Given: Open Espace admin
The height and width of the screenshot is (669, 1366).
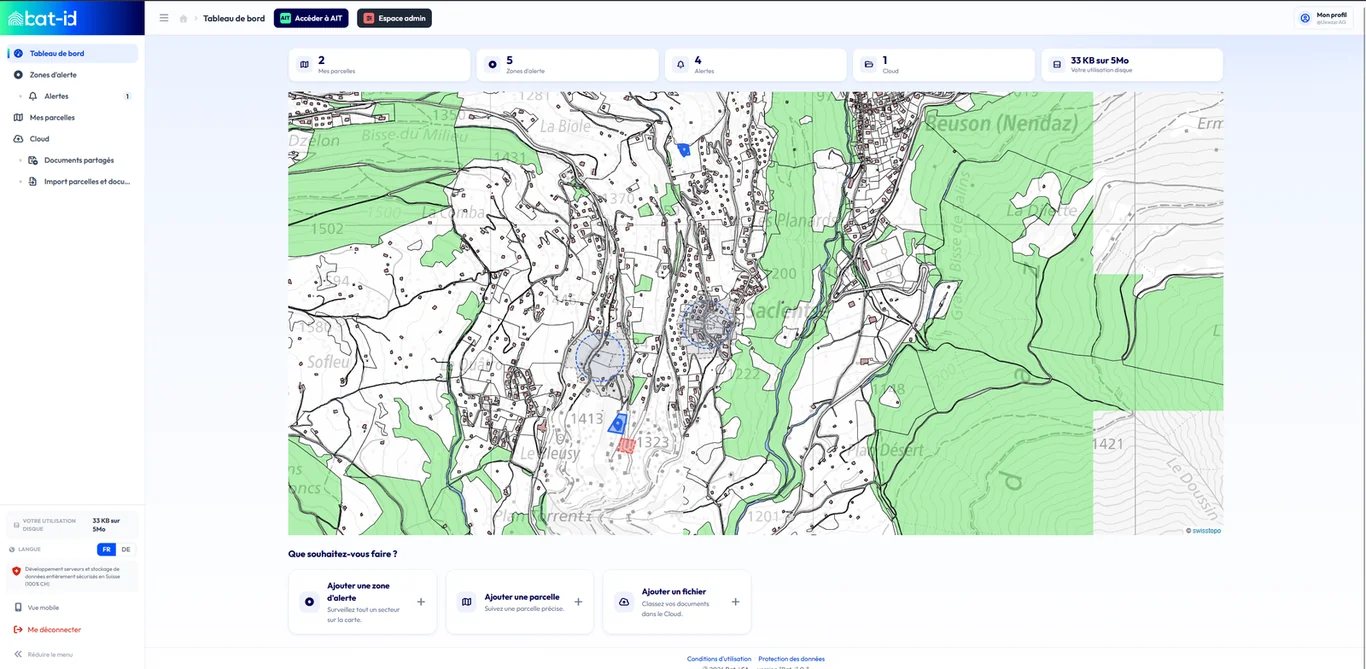Looking at the screenshot, I should [394, 18].
